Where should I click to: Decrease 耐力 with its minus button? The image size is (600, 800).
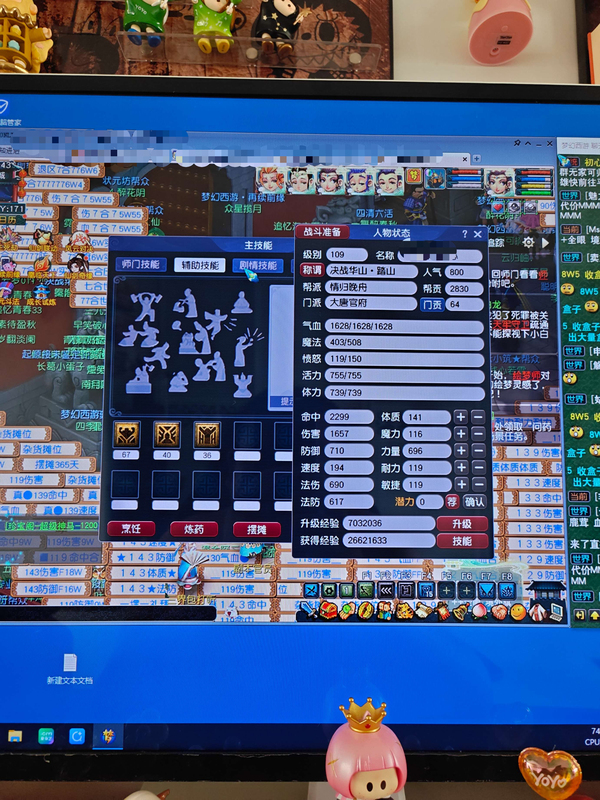[x=478, y=467]
